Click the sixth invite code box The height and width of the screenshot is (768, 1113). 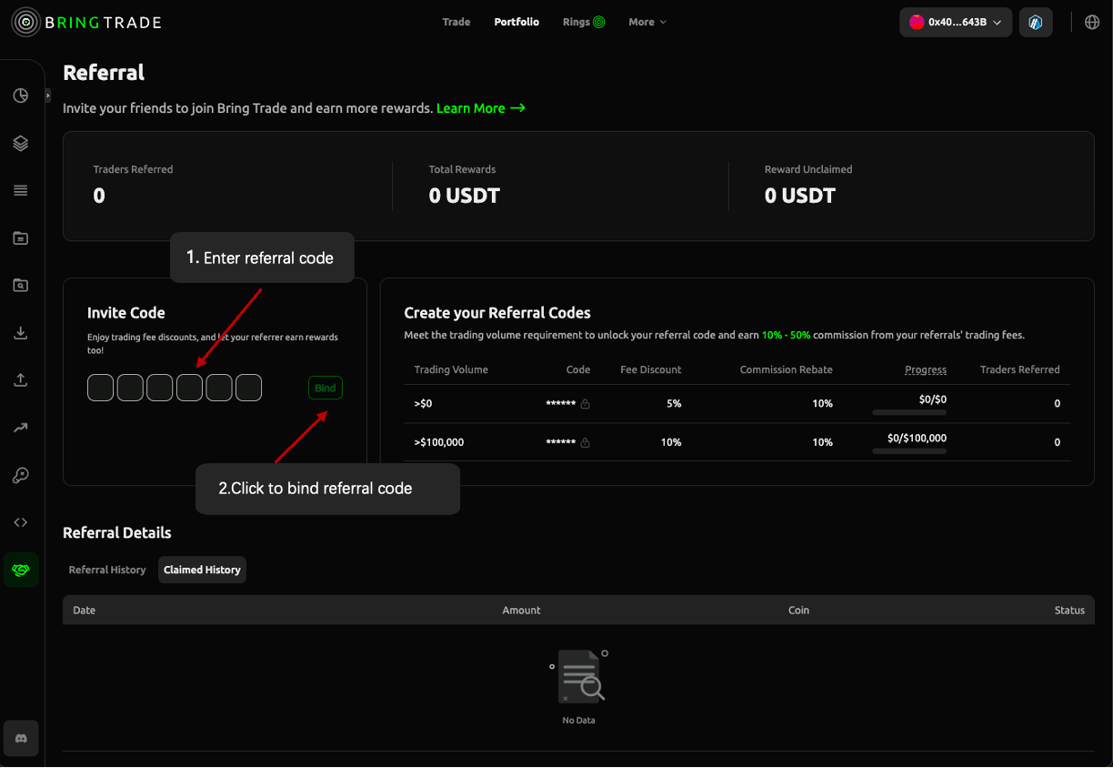click(x=248, y=388)
